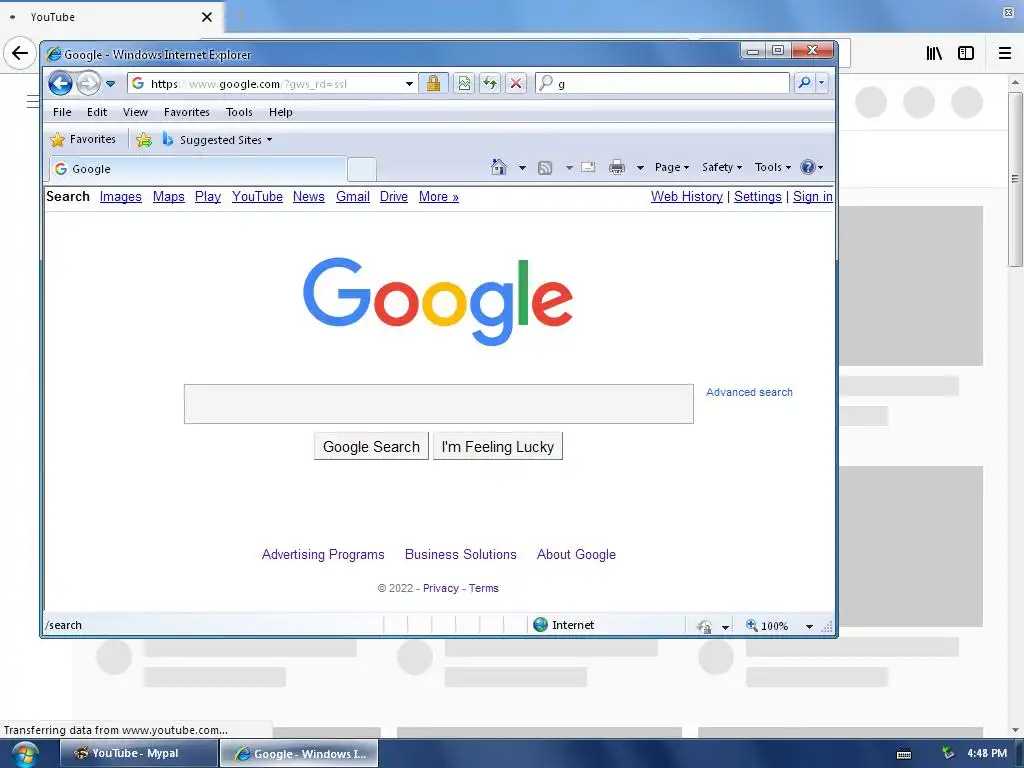Open the Safety command bar menu
1024x768 pixels.
[722, 167]
